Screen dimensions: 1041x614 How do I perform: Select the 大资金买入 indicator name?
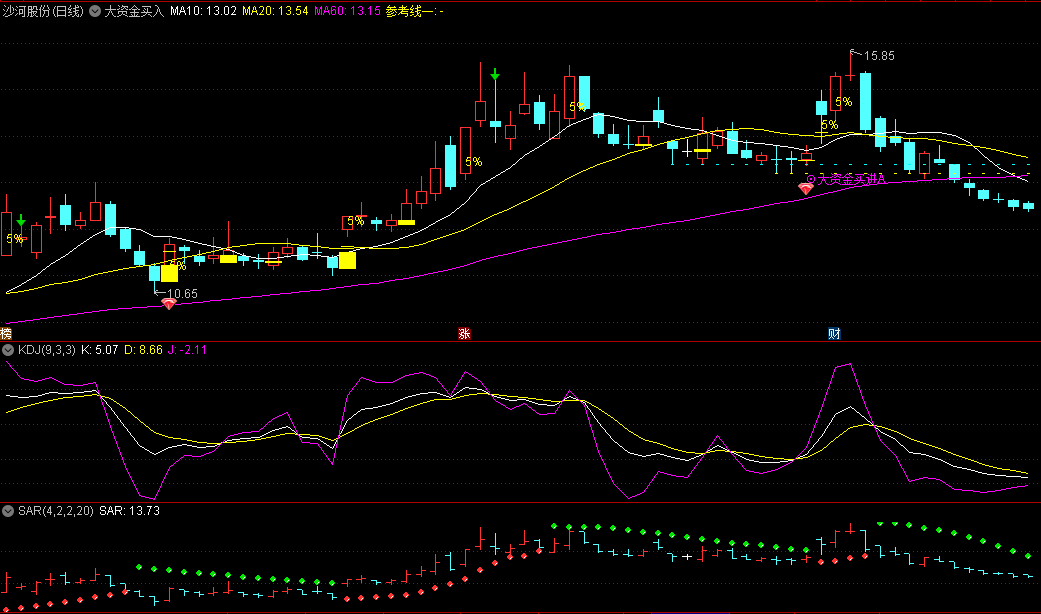pos(134,11)
